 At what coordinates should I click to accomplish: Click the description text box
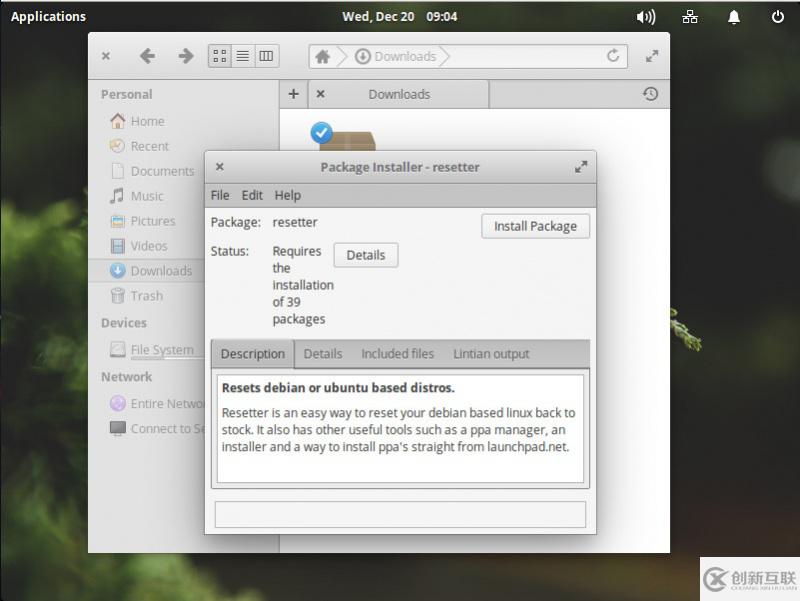400,429
